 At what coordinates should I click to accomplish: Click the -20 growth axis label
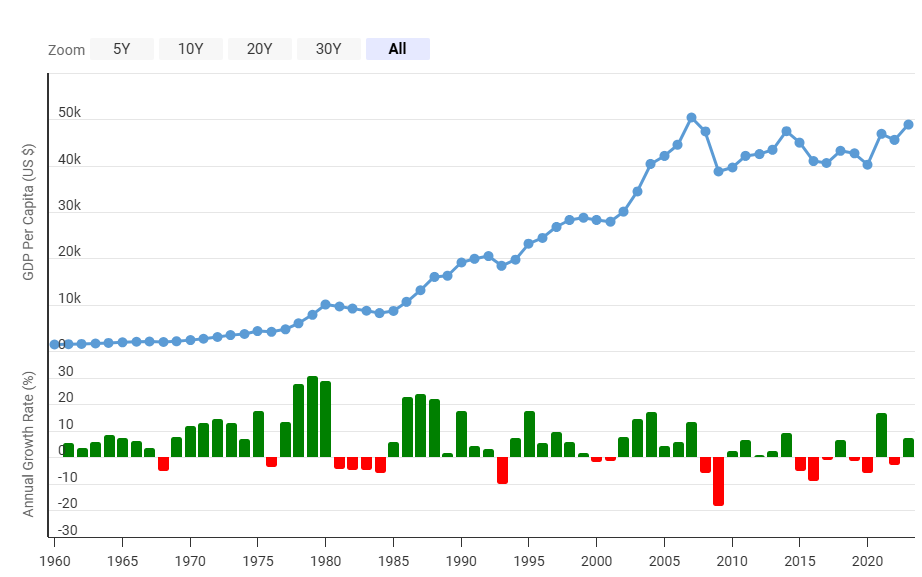(67, 503)
